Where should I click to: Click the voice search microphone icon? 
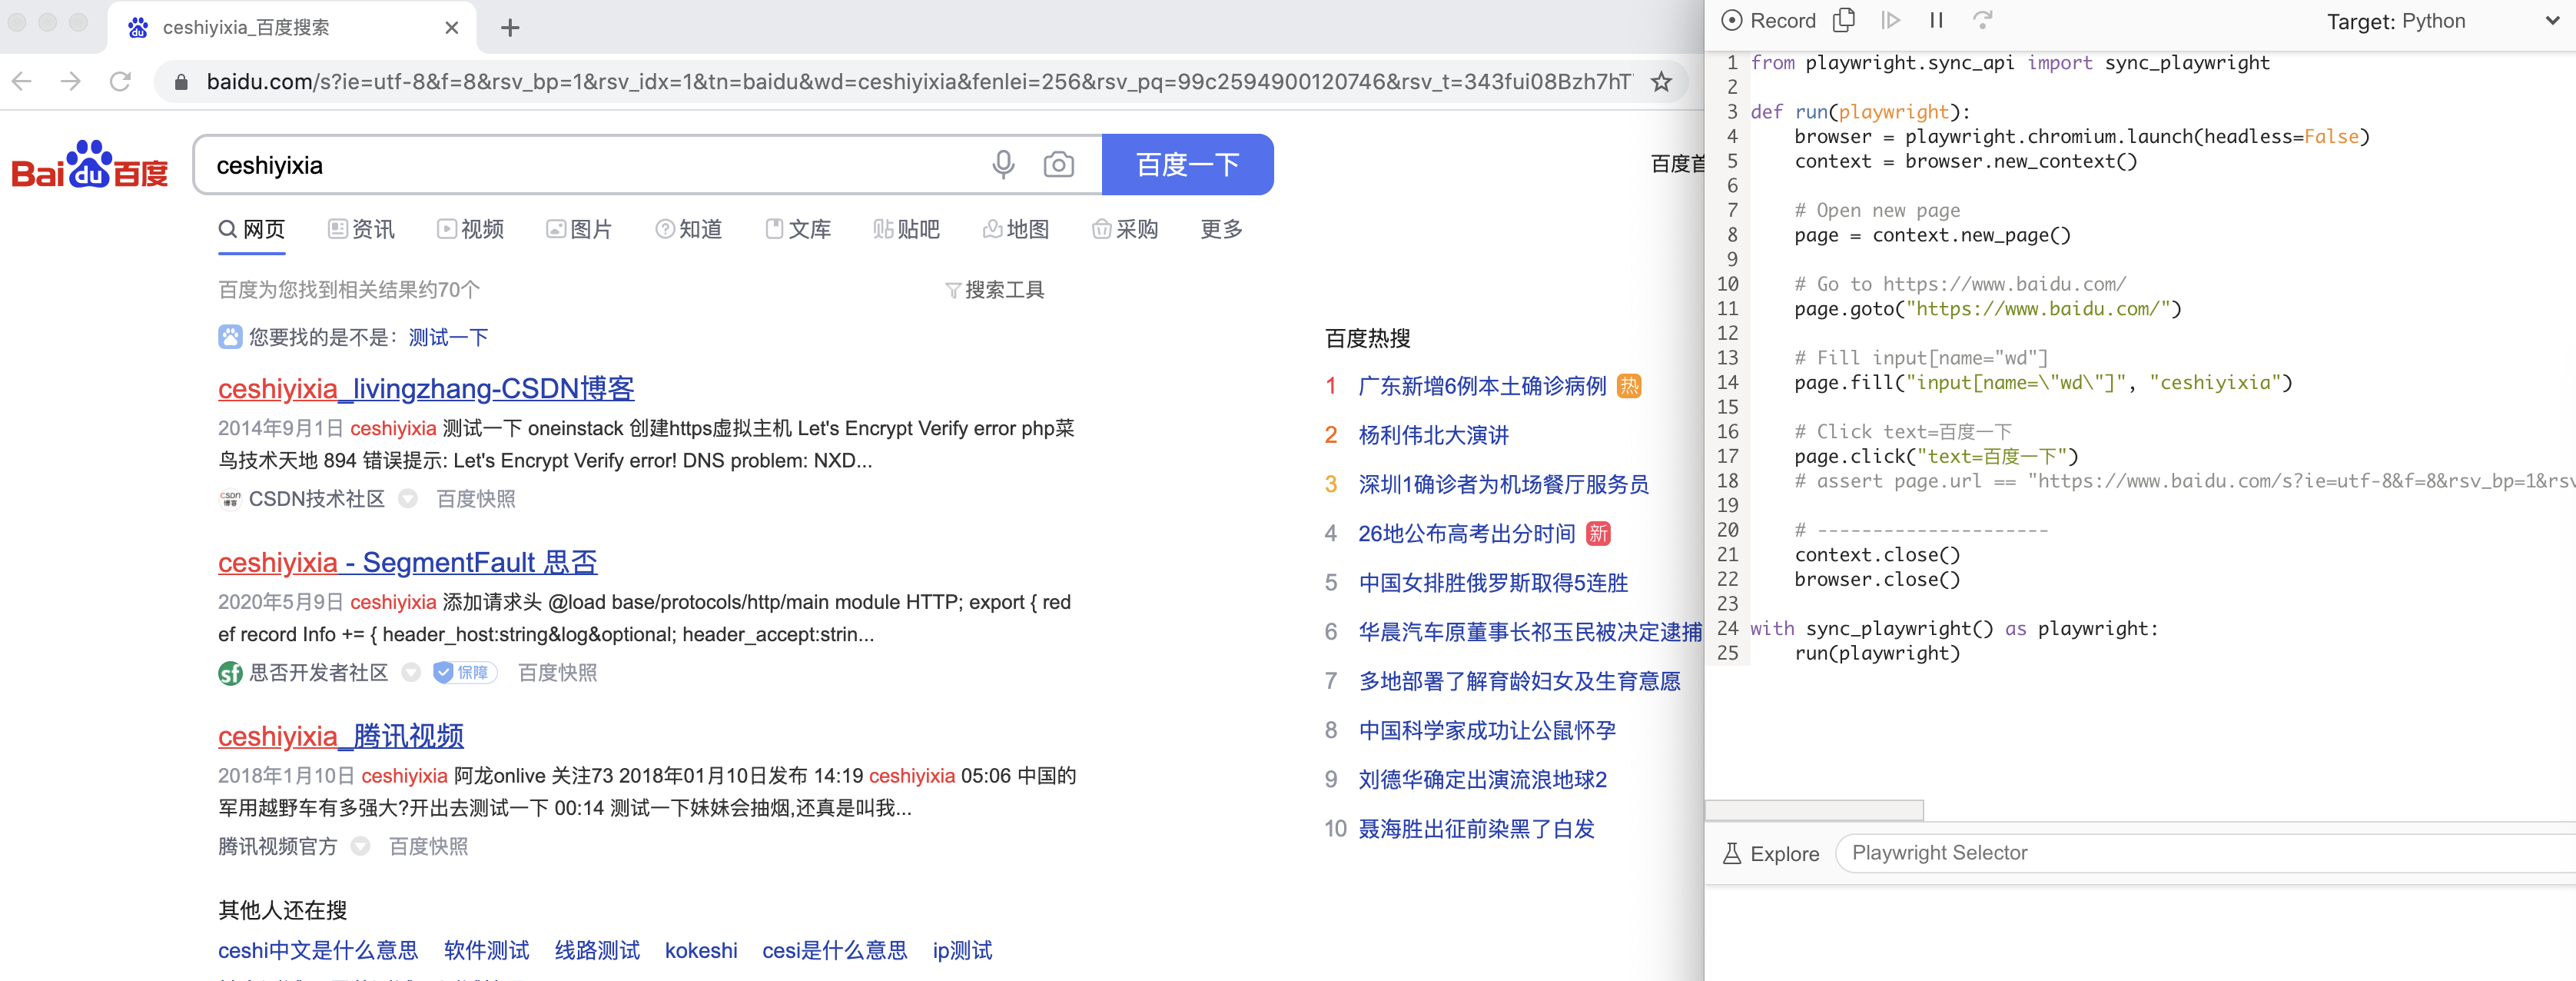(1002, 164)
